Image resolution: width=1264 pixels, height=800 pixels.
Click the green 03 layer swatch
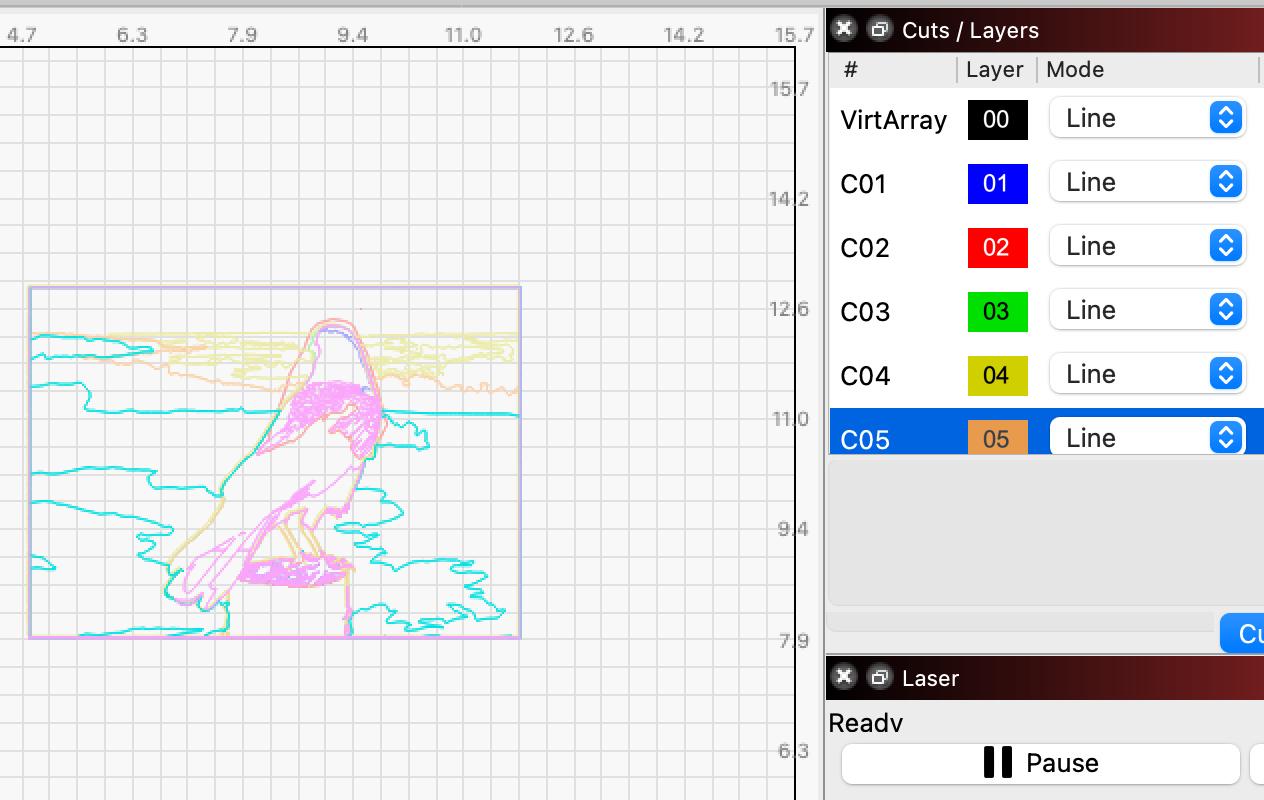point(997,312)
